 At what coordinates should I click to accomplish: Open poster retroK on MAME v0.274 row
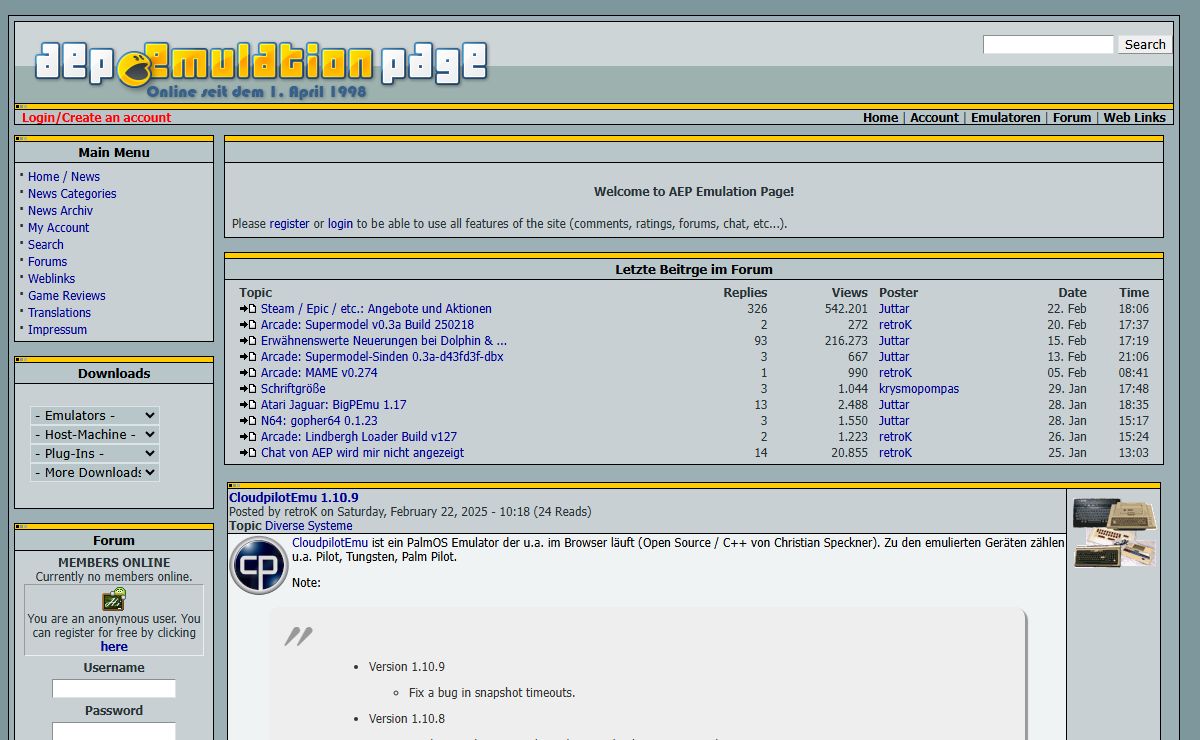click(x=895, y=373)
